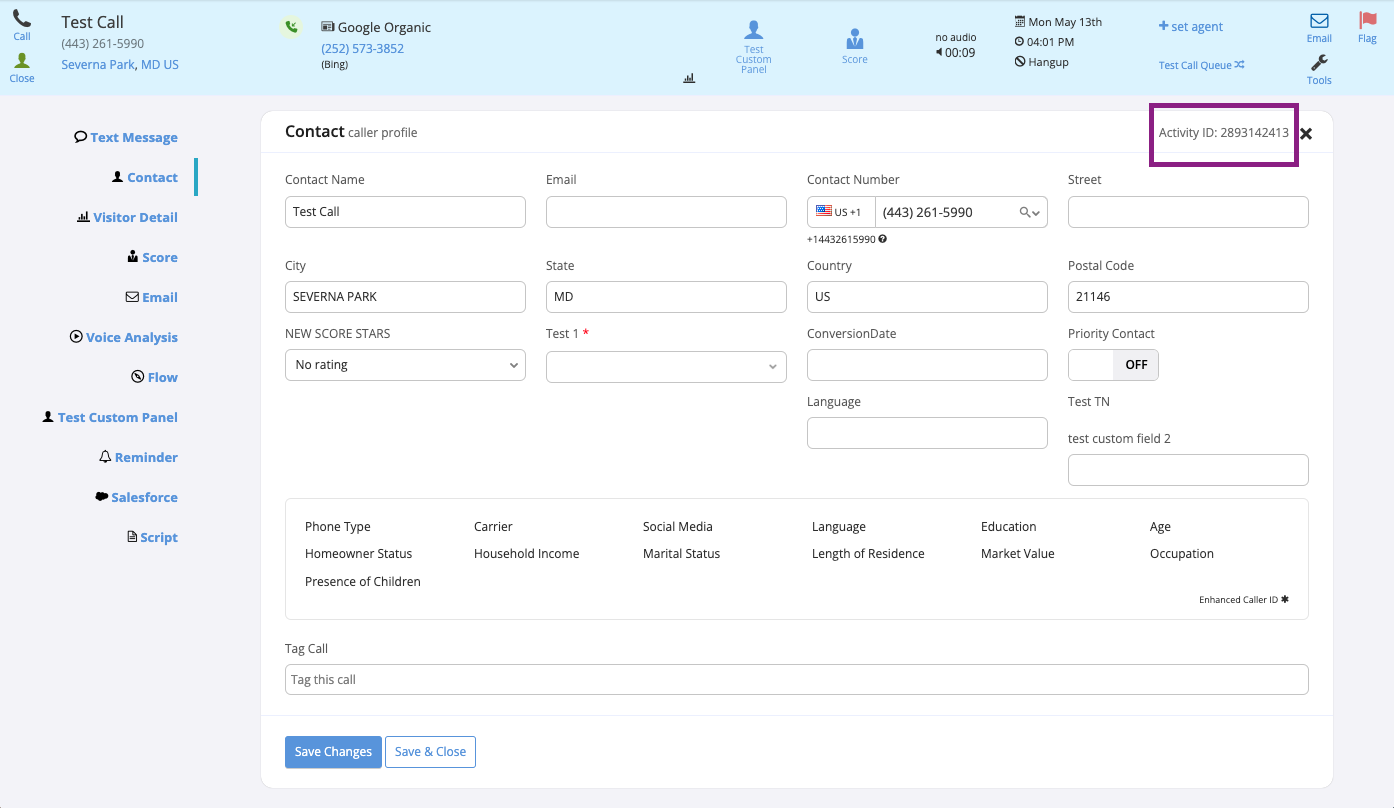
Task: Click the Mon May 13th date text
Action: (1065, 22)
